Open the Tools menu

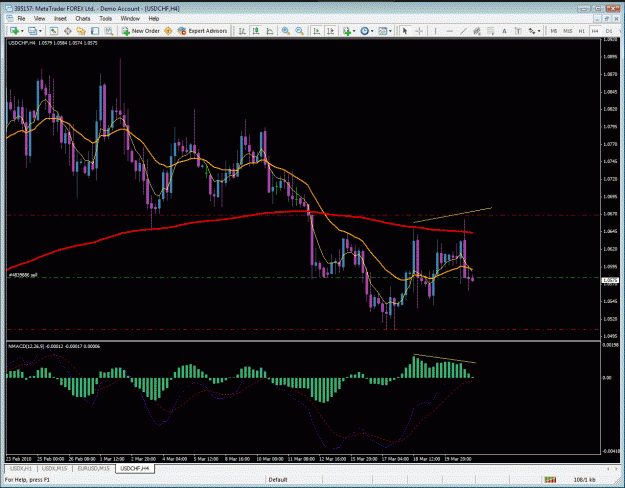[x=106, y=18]
